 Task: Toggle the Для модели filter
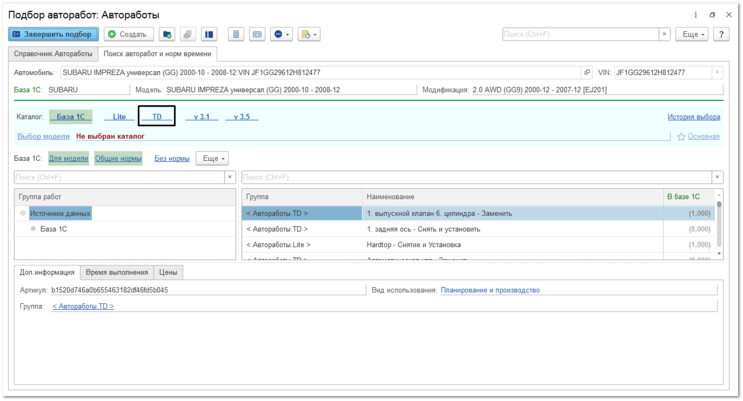pyautogui.click(x=69, y=158)
